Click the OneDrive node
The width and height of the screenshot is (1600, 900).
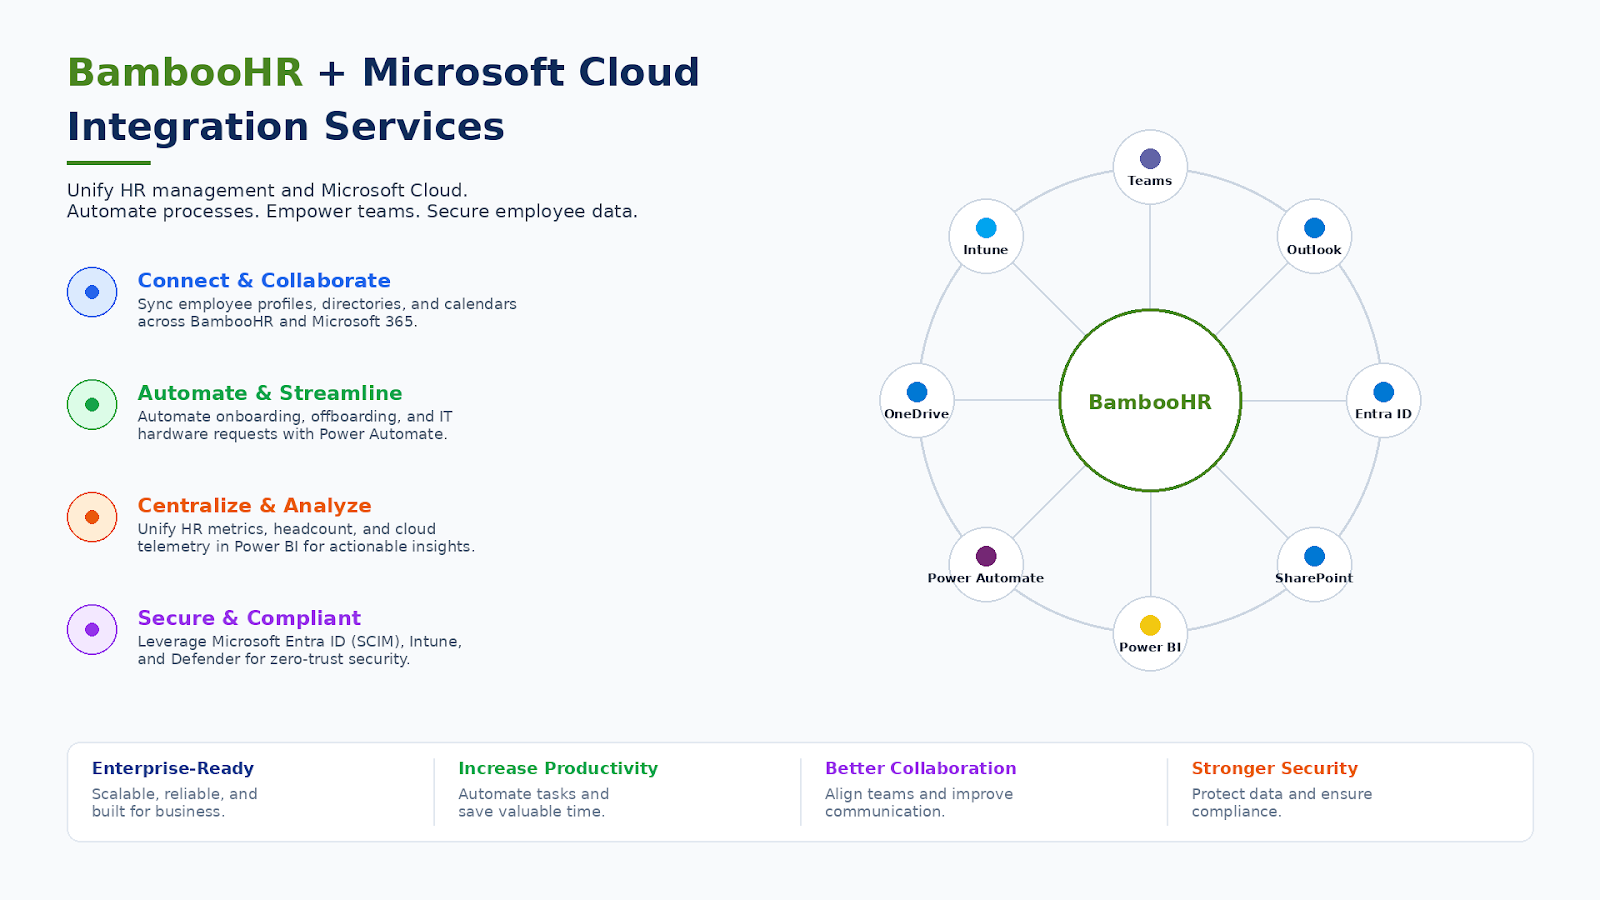(x=917, y=400)
